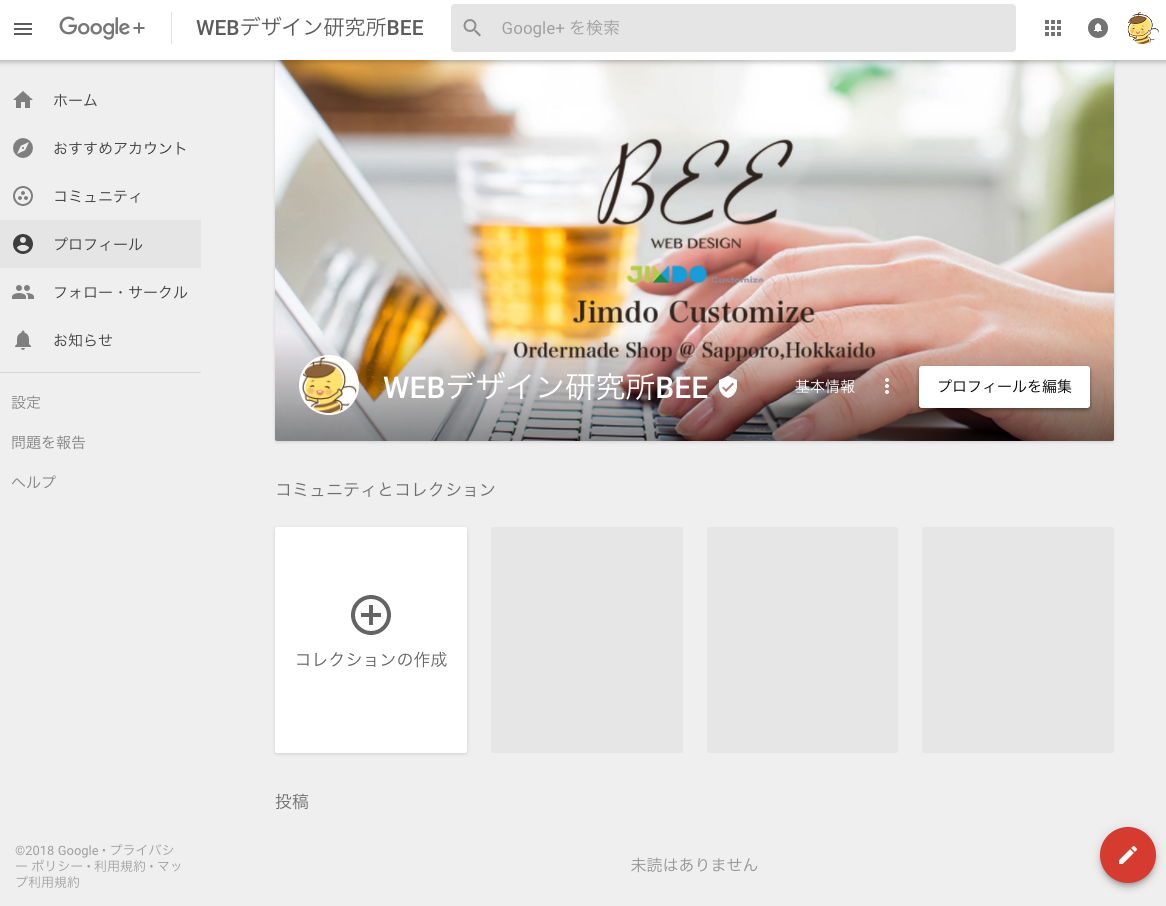Open ヘルプ help link
Viewport: 1166px width, 906px height.
(x=33, y=482)
